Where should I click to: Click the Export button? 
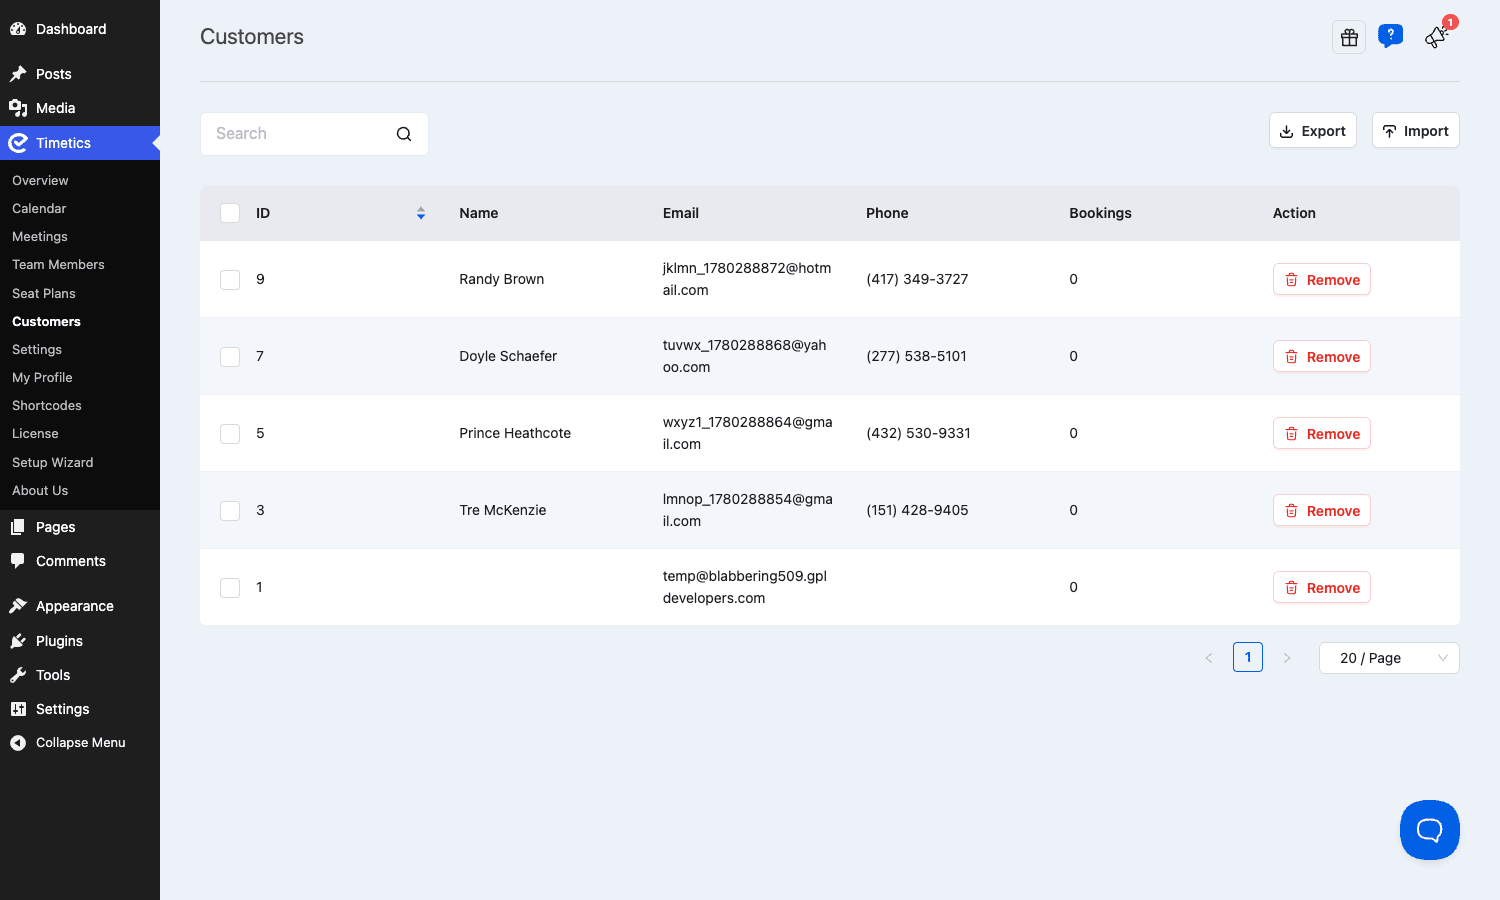(x=1313, y=131)
